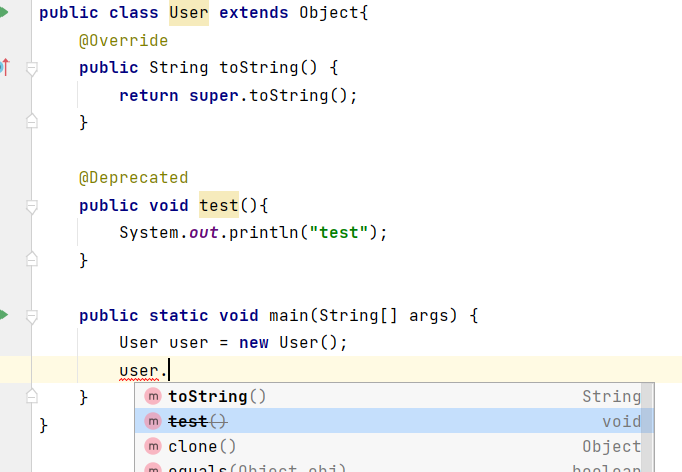This screenshot has height=472, width=682.
Task: Click the run icon beside the main method
Action: (4, 315)
